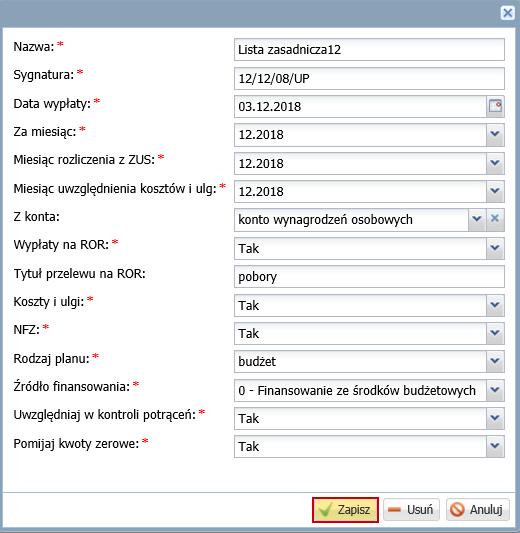This screenshot has width=520, height=533.
Task: Click Uwzględniaj w kontroli potrąceń 'Tak' value
Action: point(360,418)
